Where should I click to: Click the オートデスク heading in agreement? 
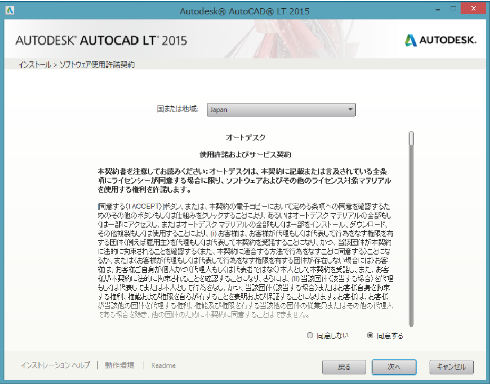pyautogui.click(x=245, y=137)
